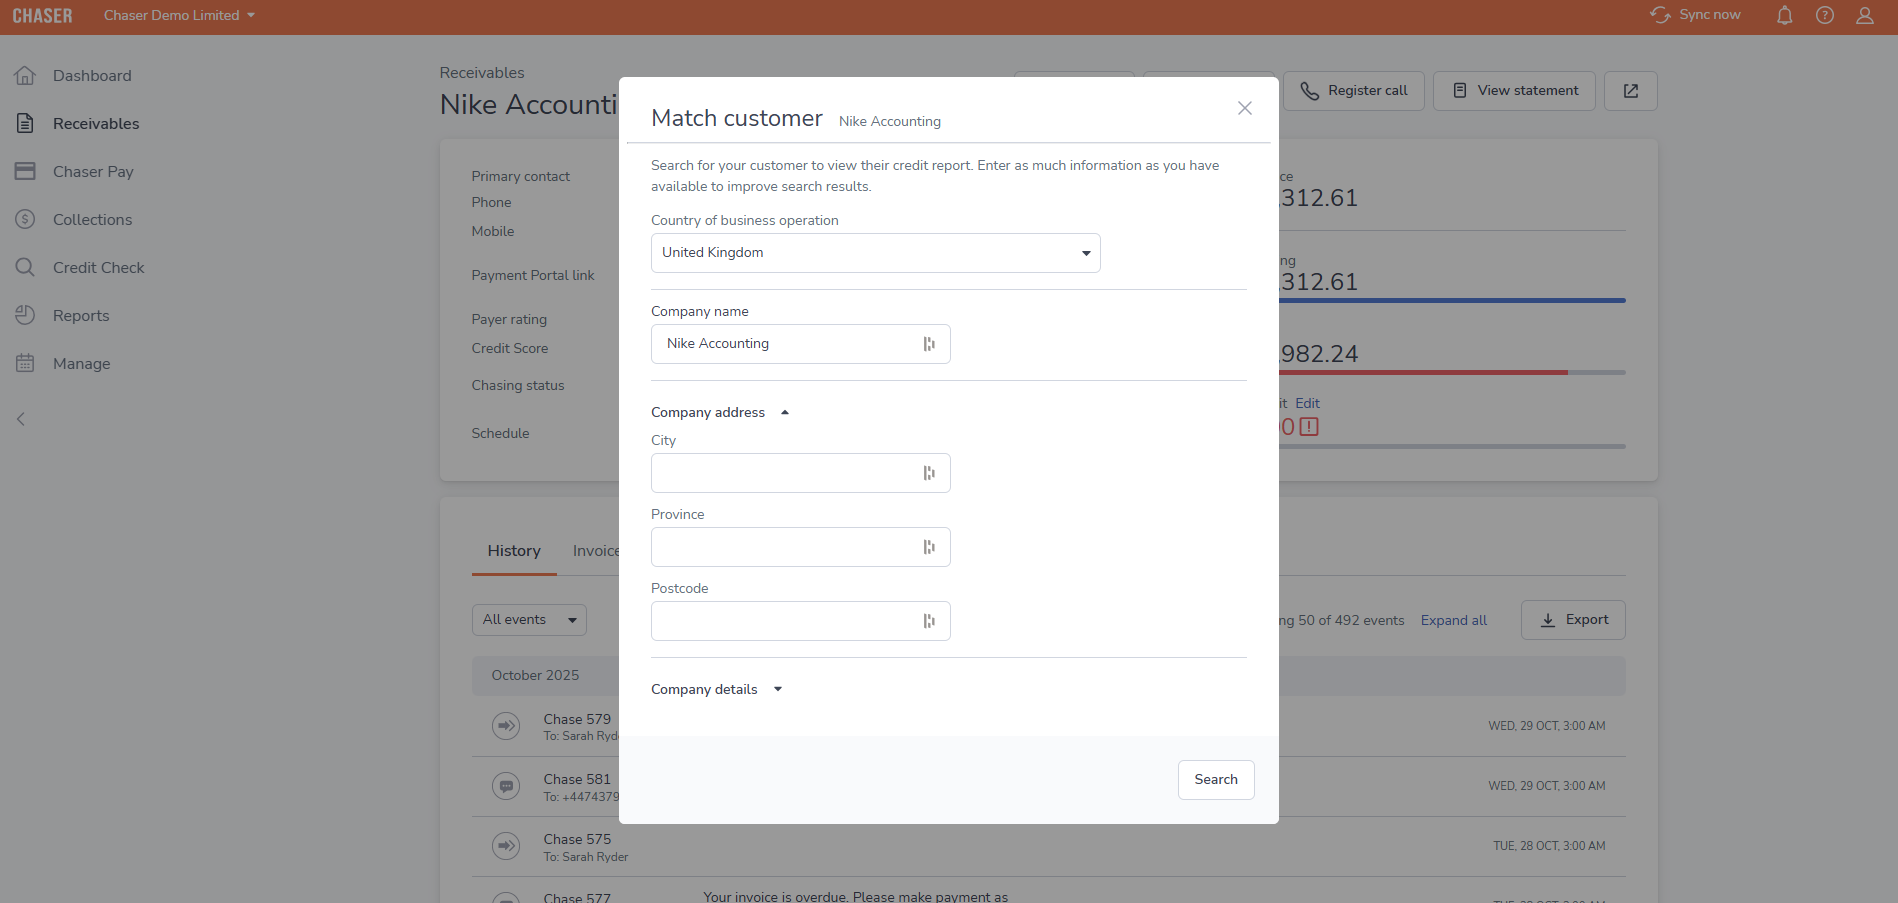Open the user profile icon
The image size is (1898, 903).
pos(1866,15)
